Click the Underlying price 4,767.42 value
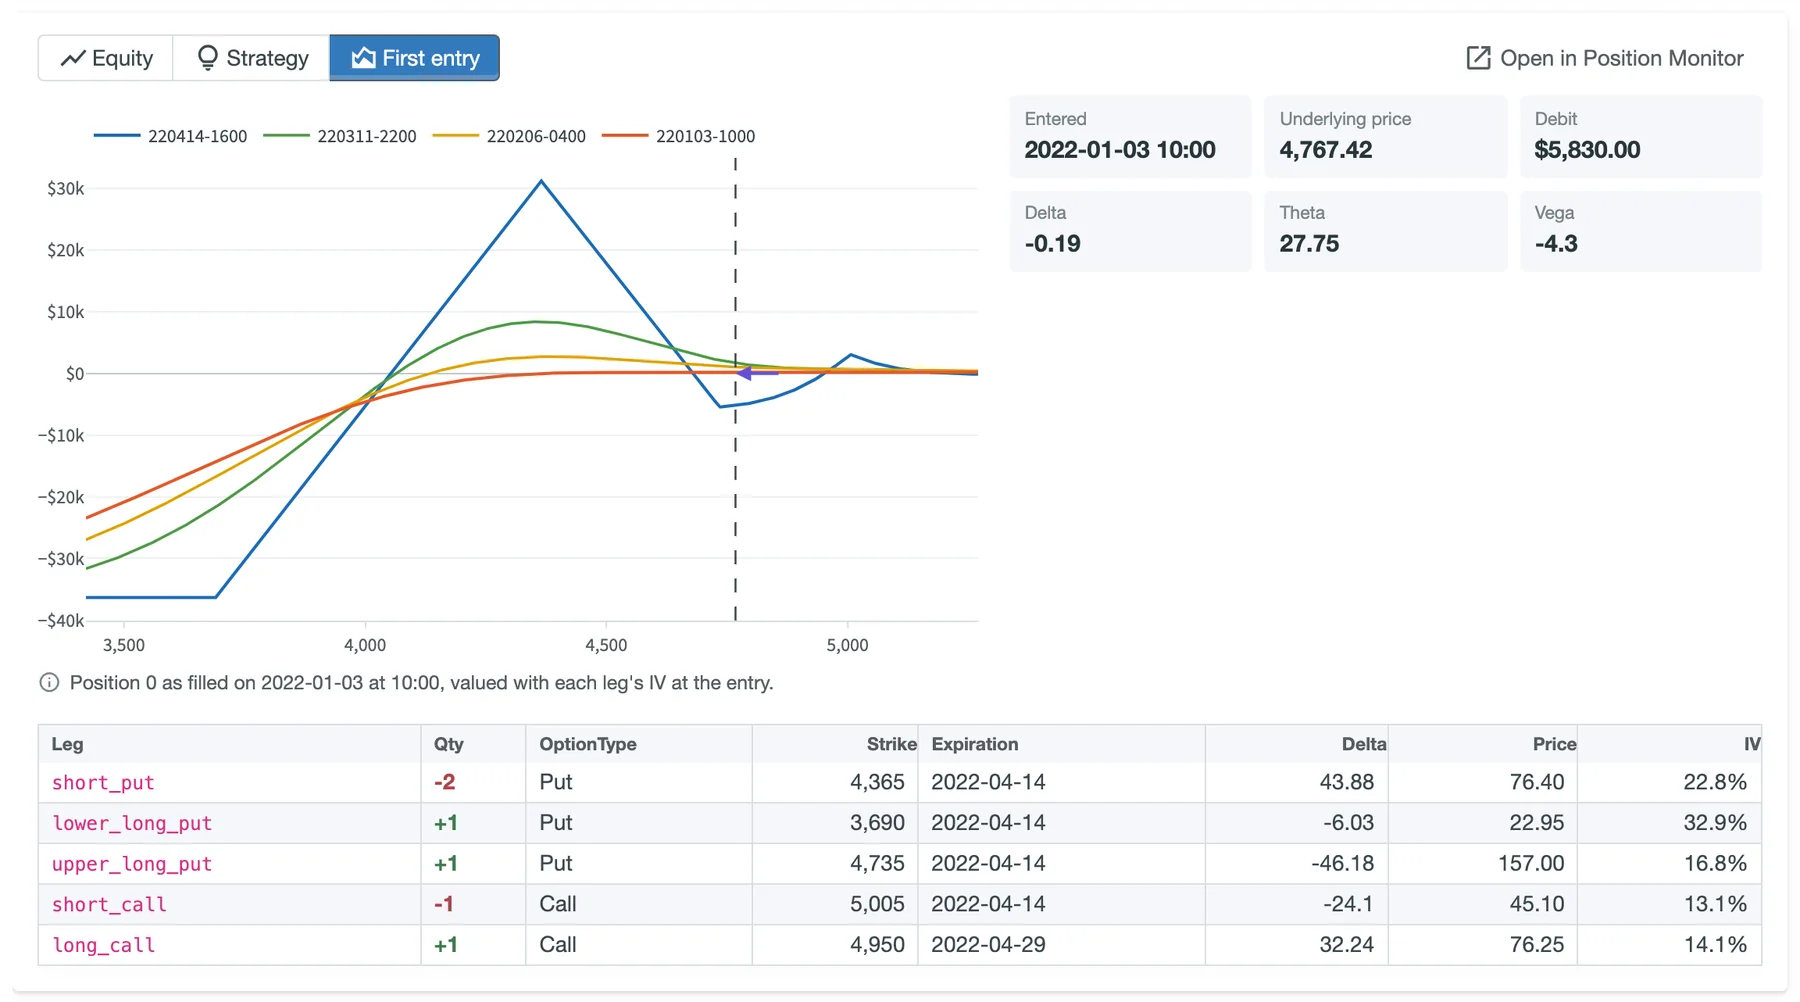Image resolution: width=1800 pixels, height=1002 pixels. click(1326, 150)
